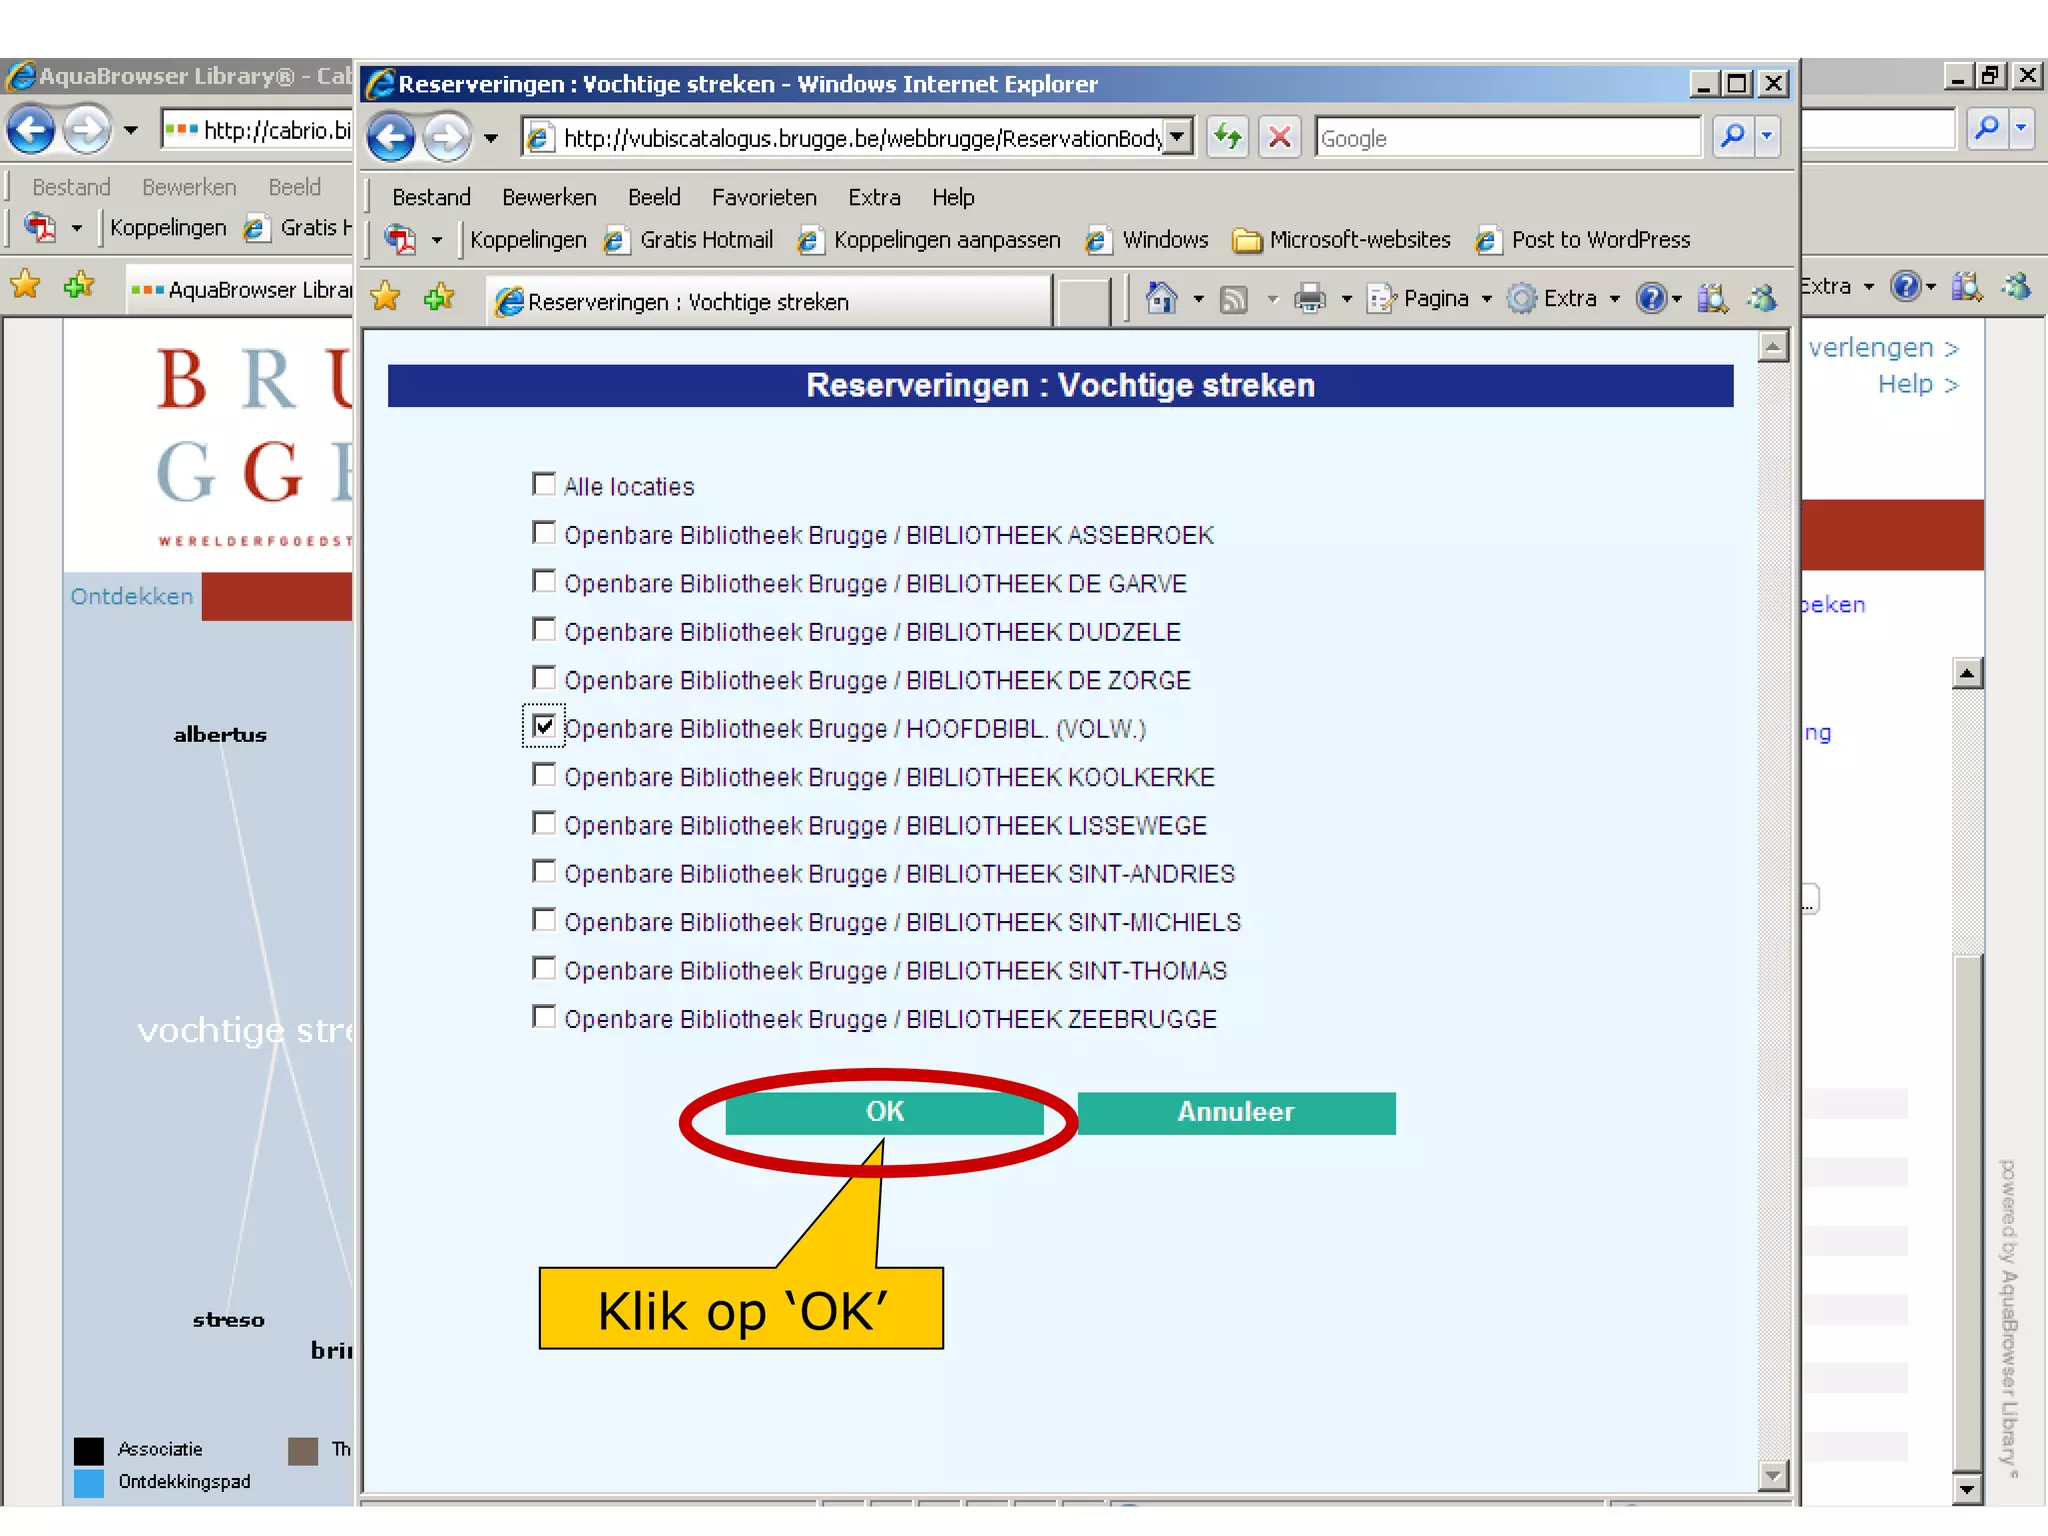
Task: Click the Home icon in command bar
Action: pyautogui.click(x=1161, y=298)
